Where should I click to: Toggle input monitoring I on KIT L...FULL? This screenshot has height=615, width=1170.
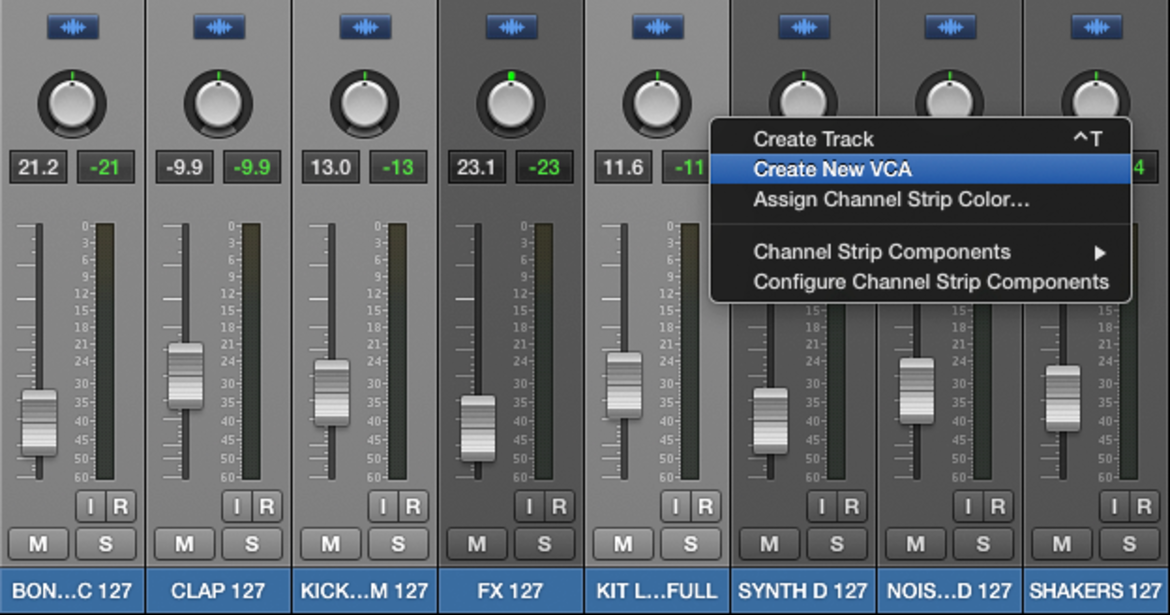(675, 507)
